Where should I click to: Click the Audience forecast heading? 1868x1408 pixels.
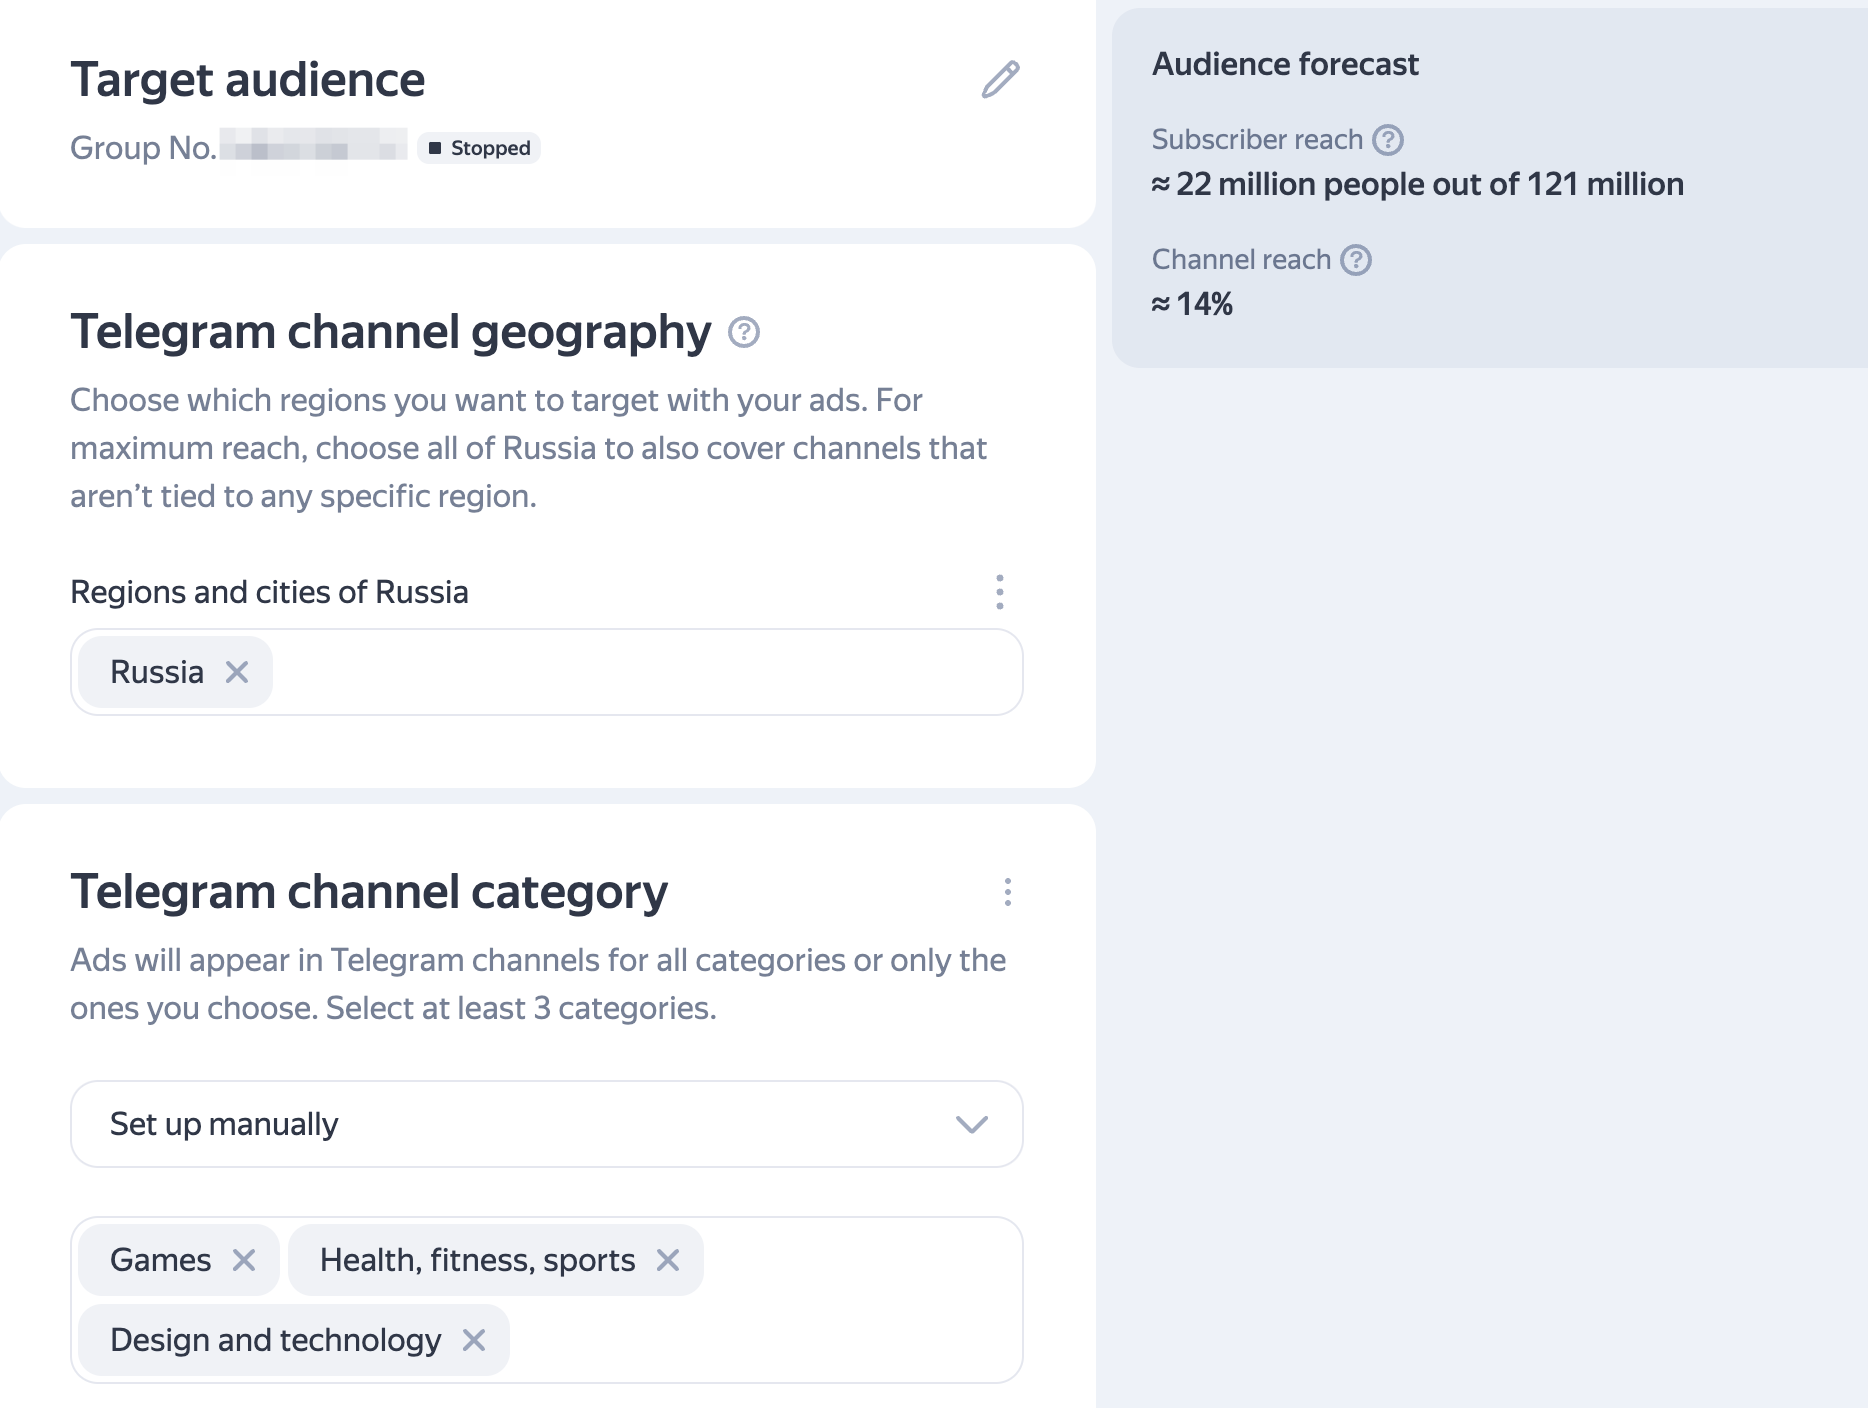point(1285,64)
